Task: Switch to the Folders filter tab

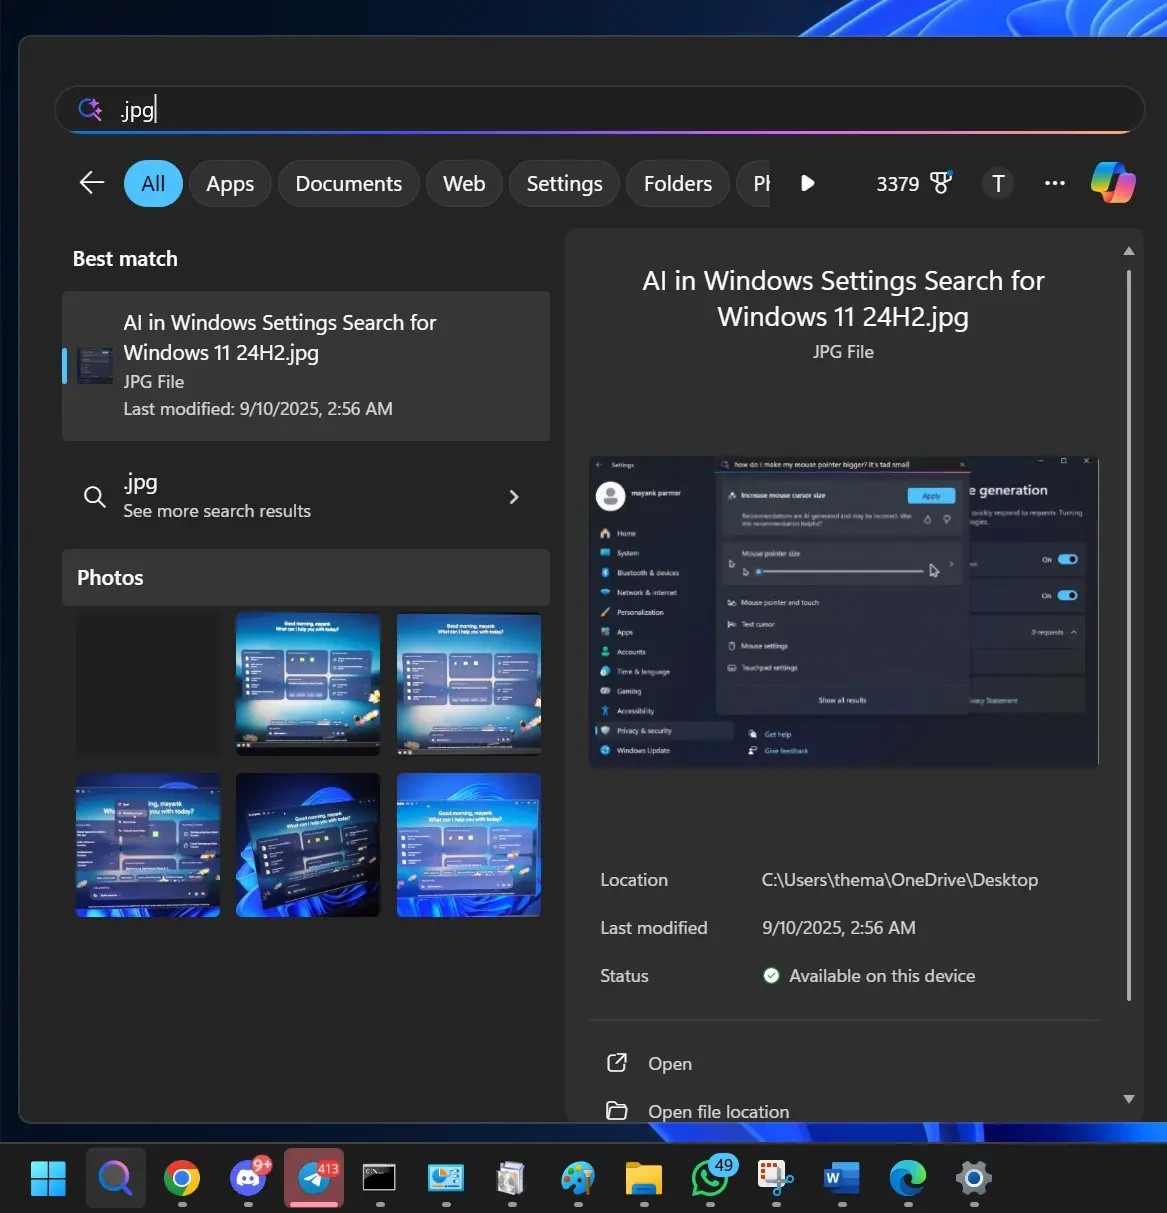Action: tap(677, 184)
